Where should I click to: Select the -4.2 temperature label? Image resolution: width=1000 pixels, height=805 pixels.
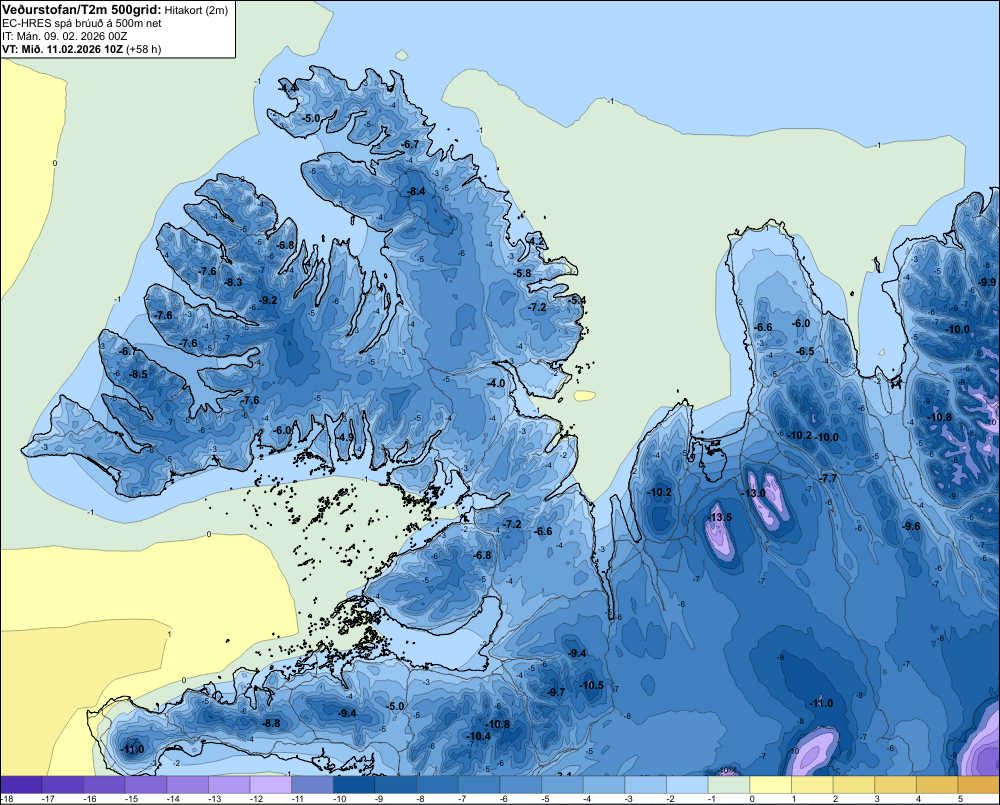tap(537, 241)
